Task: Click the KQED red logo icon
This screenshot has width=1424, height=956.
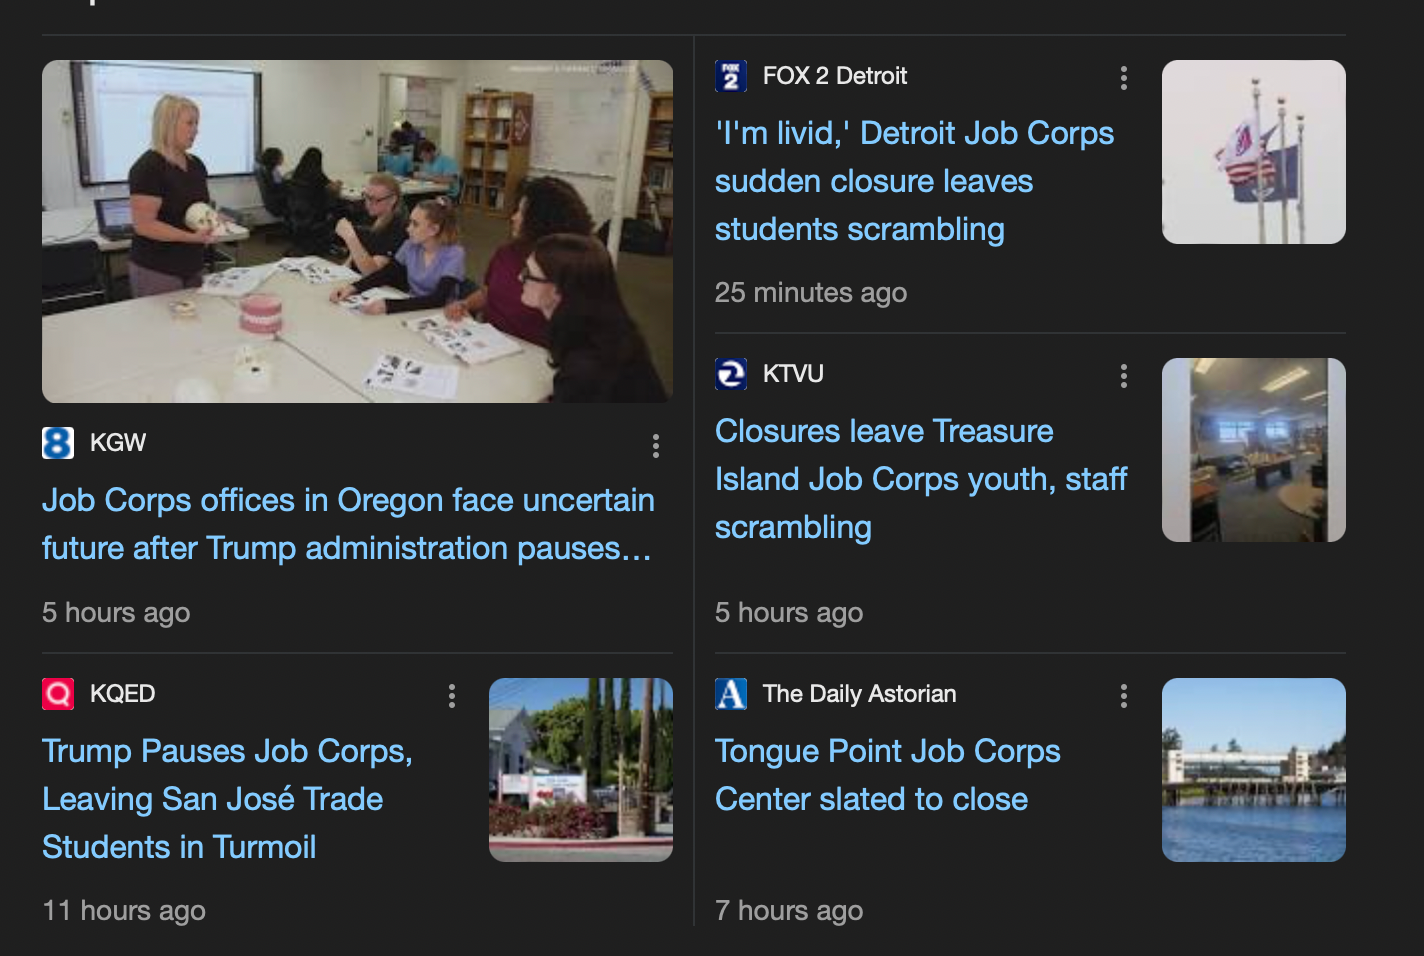Action: [x=58, y=694]
